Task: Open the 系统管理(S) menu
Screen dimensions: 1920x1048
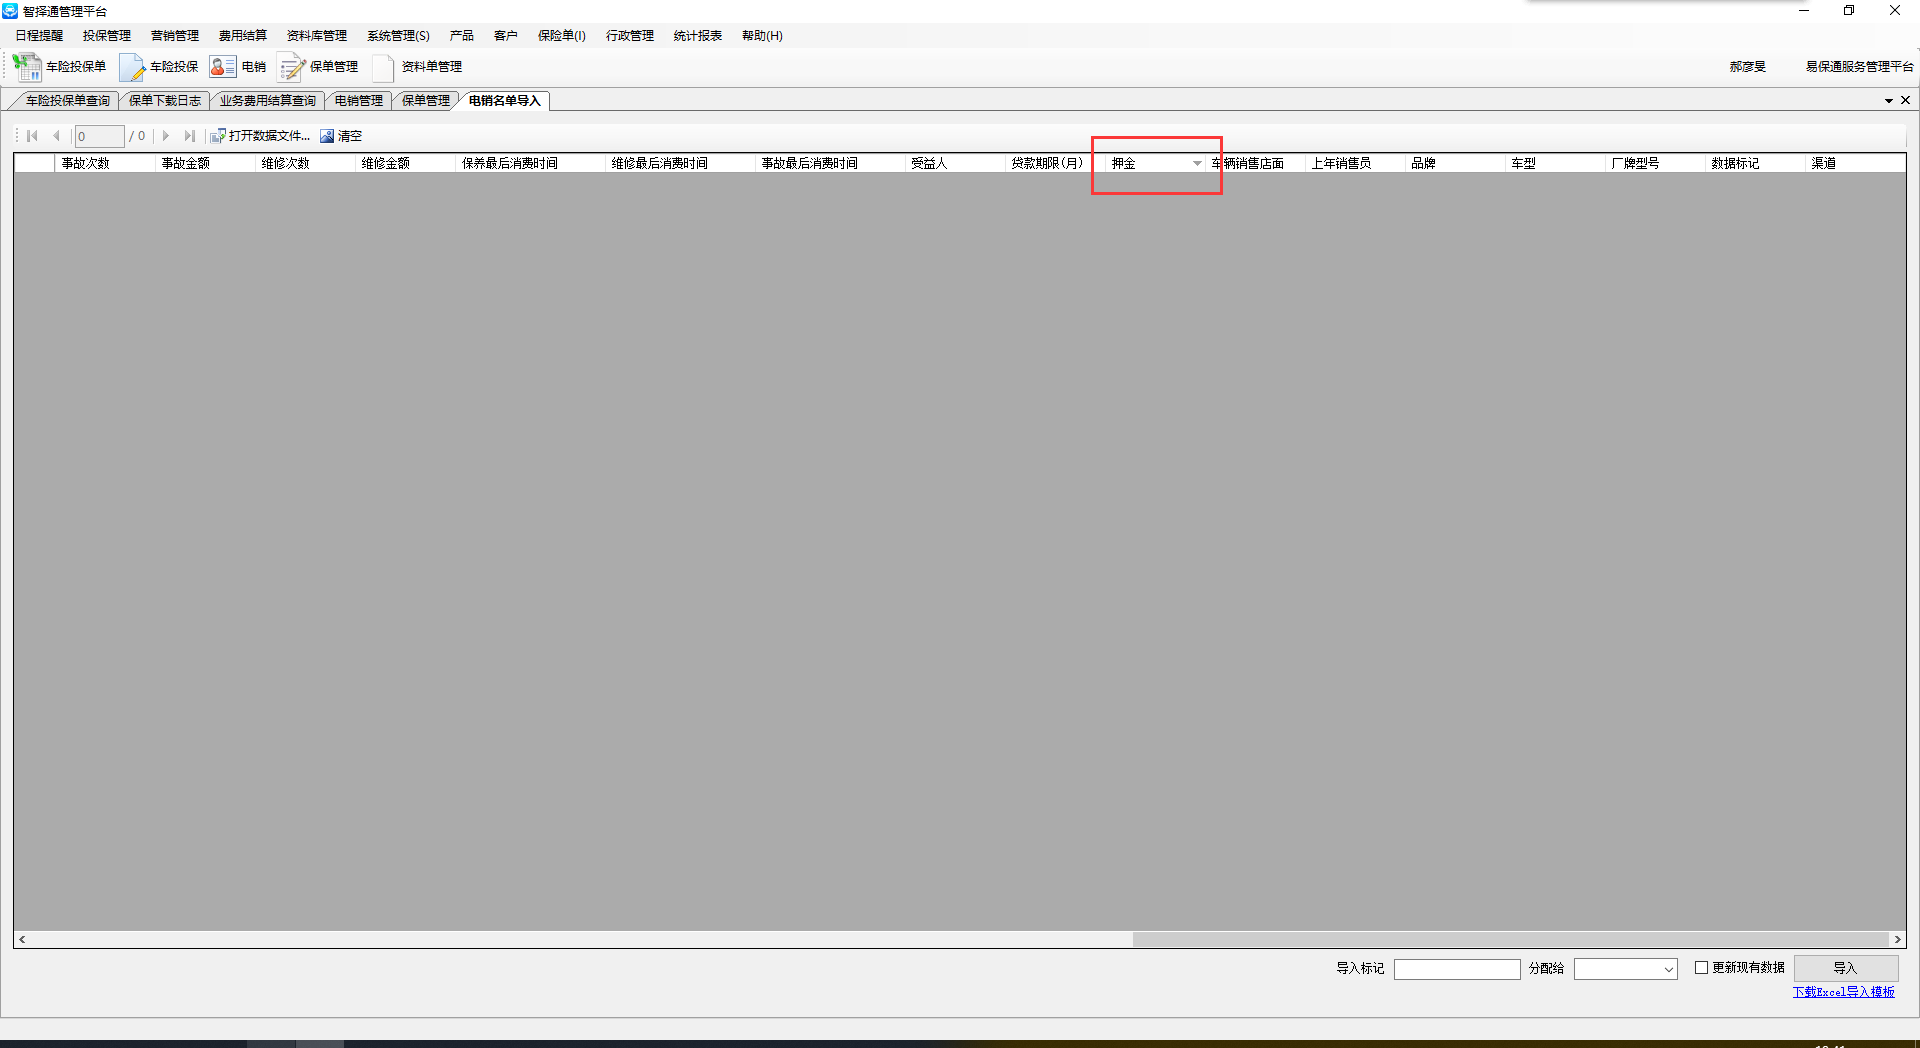Action: tap(398, 36)
